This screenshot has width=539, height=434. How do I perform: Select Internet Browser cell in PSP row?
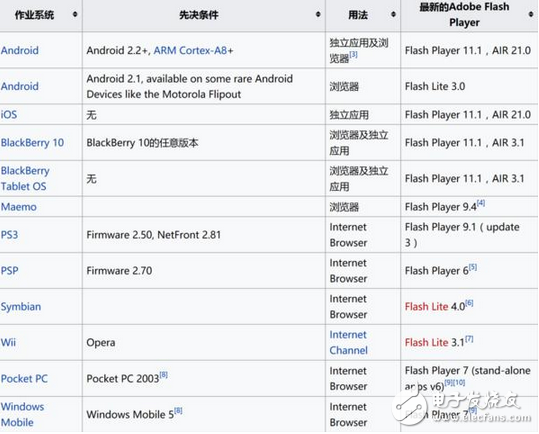pos(363,271)
